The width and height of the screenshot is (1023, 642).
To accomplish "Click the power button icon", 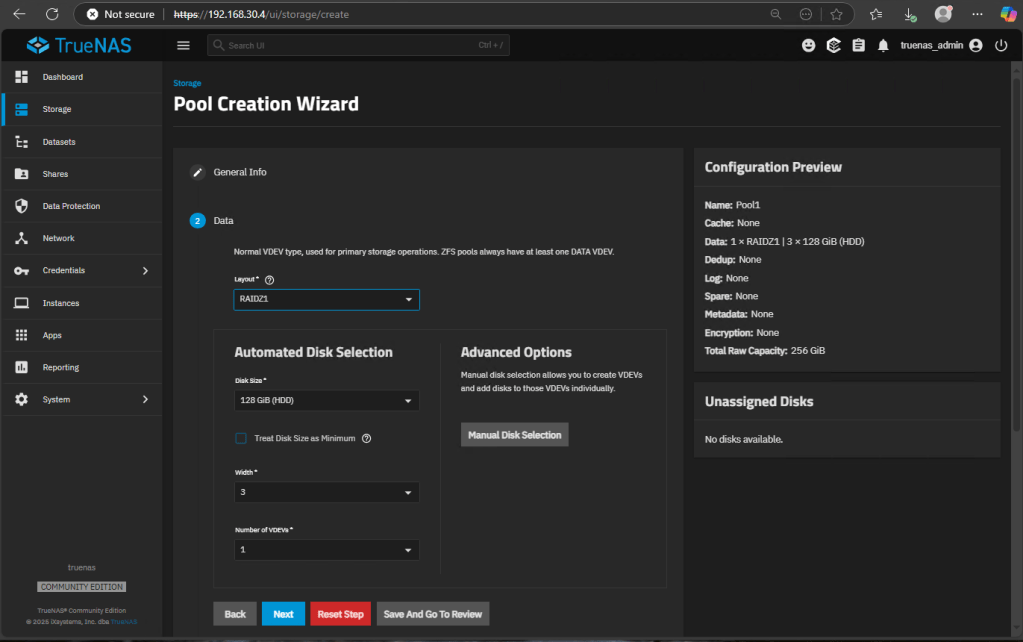I will click(1000, 45).
